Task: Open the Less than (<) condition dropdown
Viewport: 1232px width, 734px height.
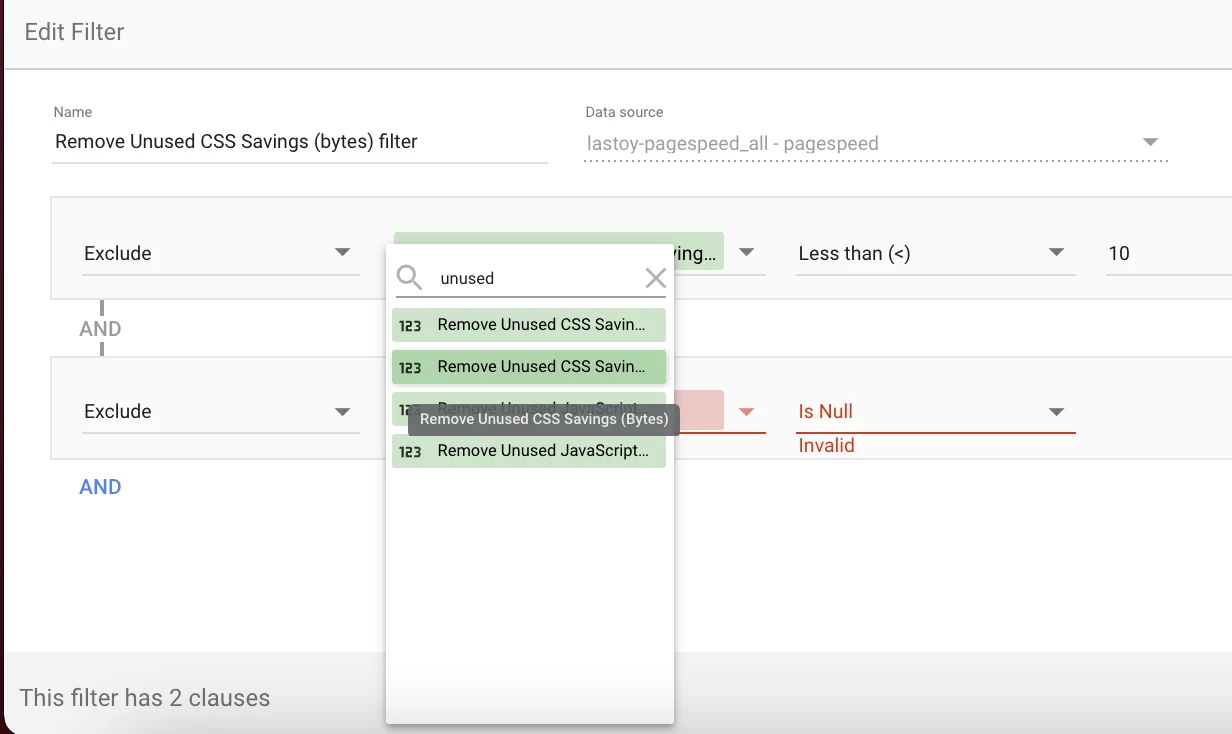Action: point(935,254)
